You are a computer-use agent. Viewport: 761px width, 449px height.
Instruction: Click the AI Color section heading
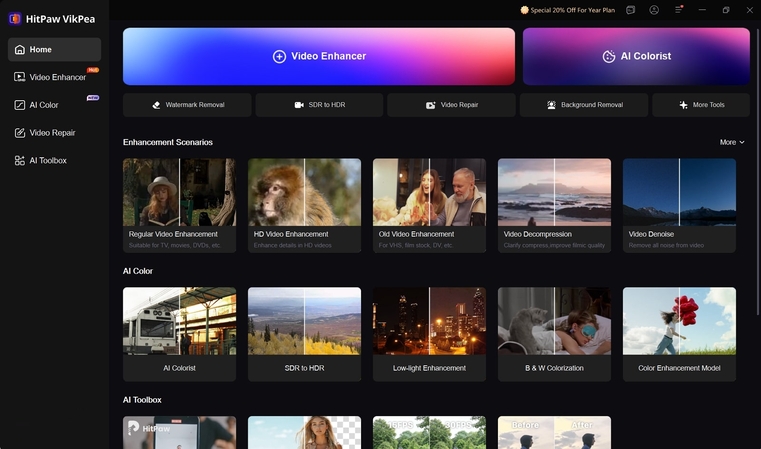(138, 271)
